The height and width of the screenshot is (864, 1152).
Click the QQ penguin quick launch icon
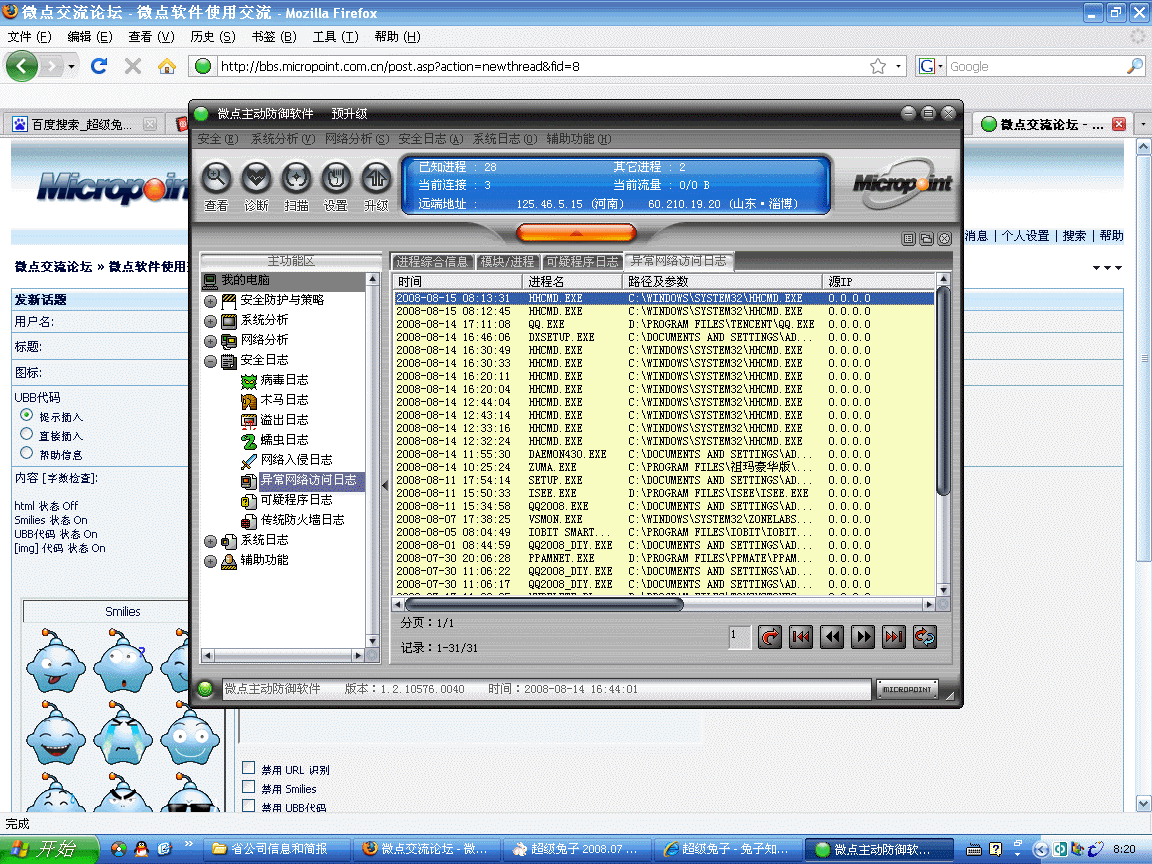coord(141,849)
